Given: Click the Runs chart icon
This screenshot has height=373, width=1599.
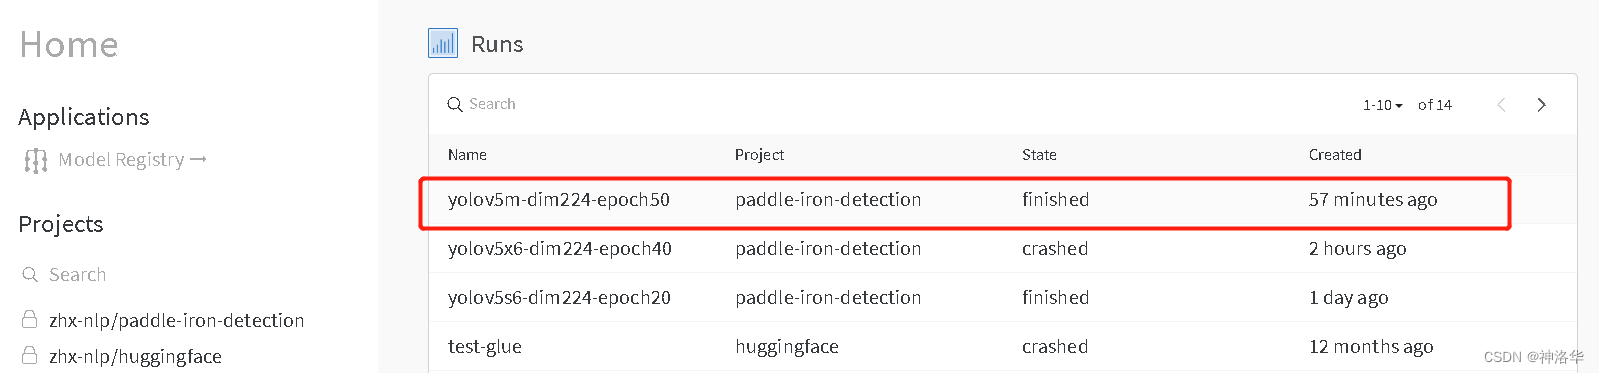Looking at the screenshot, I should 443,44.
